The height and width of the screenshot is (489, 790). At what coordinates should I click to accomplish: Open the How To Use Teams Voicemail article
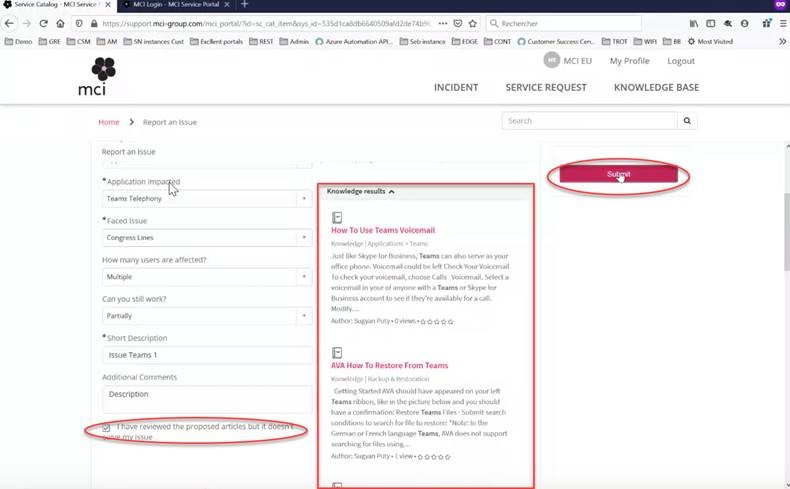(x=383, y=230)
